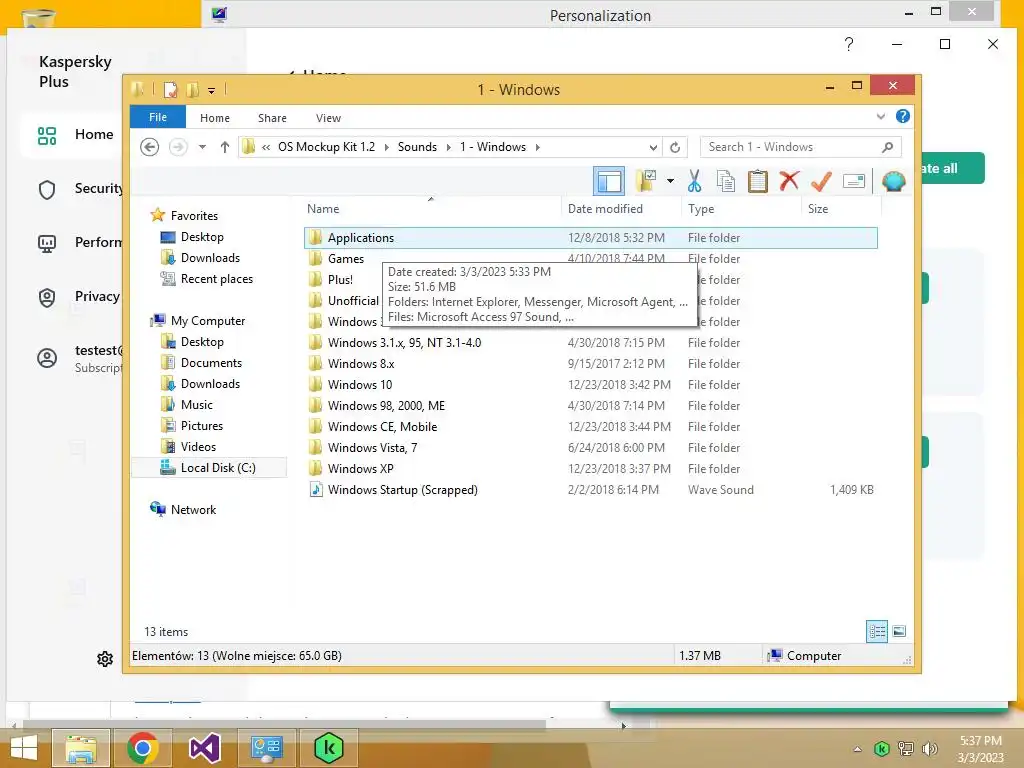Go up one folder level arrow
Image resolution: width=1024 pixels, height=768 pixels.
(x=225, y=147)
